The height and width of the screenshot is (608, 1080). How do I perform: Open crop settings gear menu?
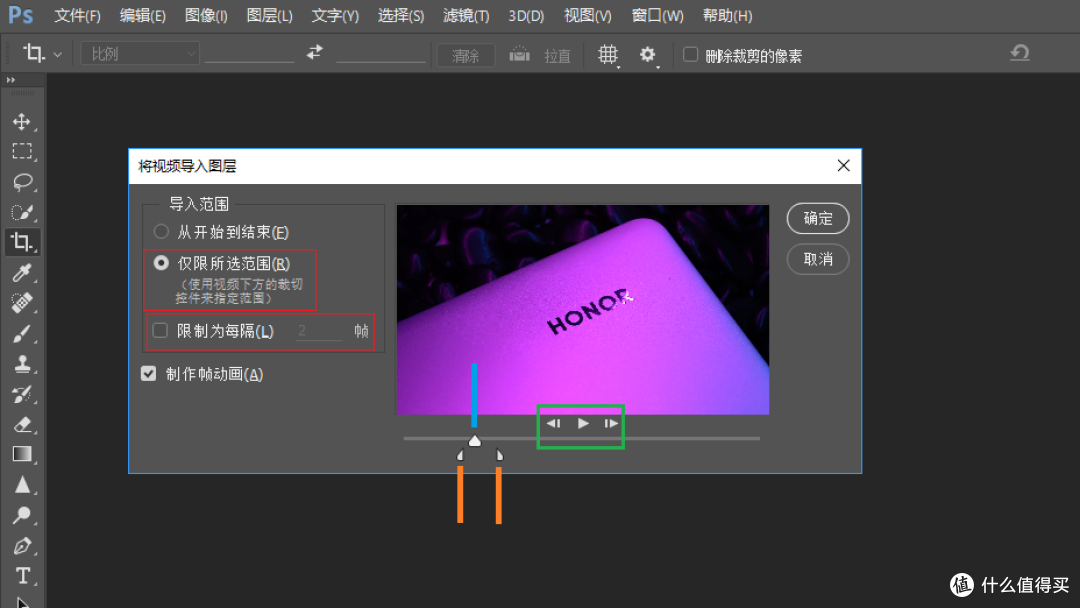point(647,55)
